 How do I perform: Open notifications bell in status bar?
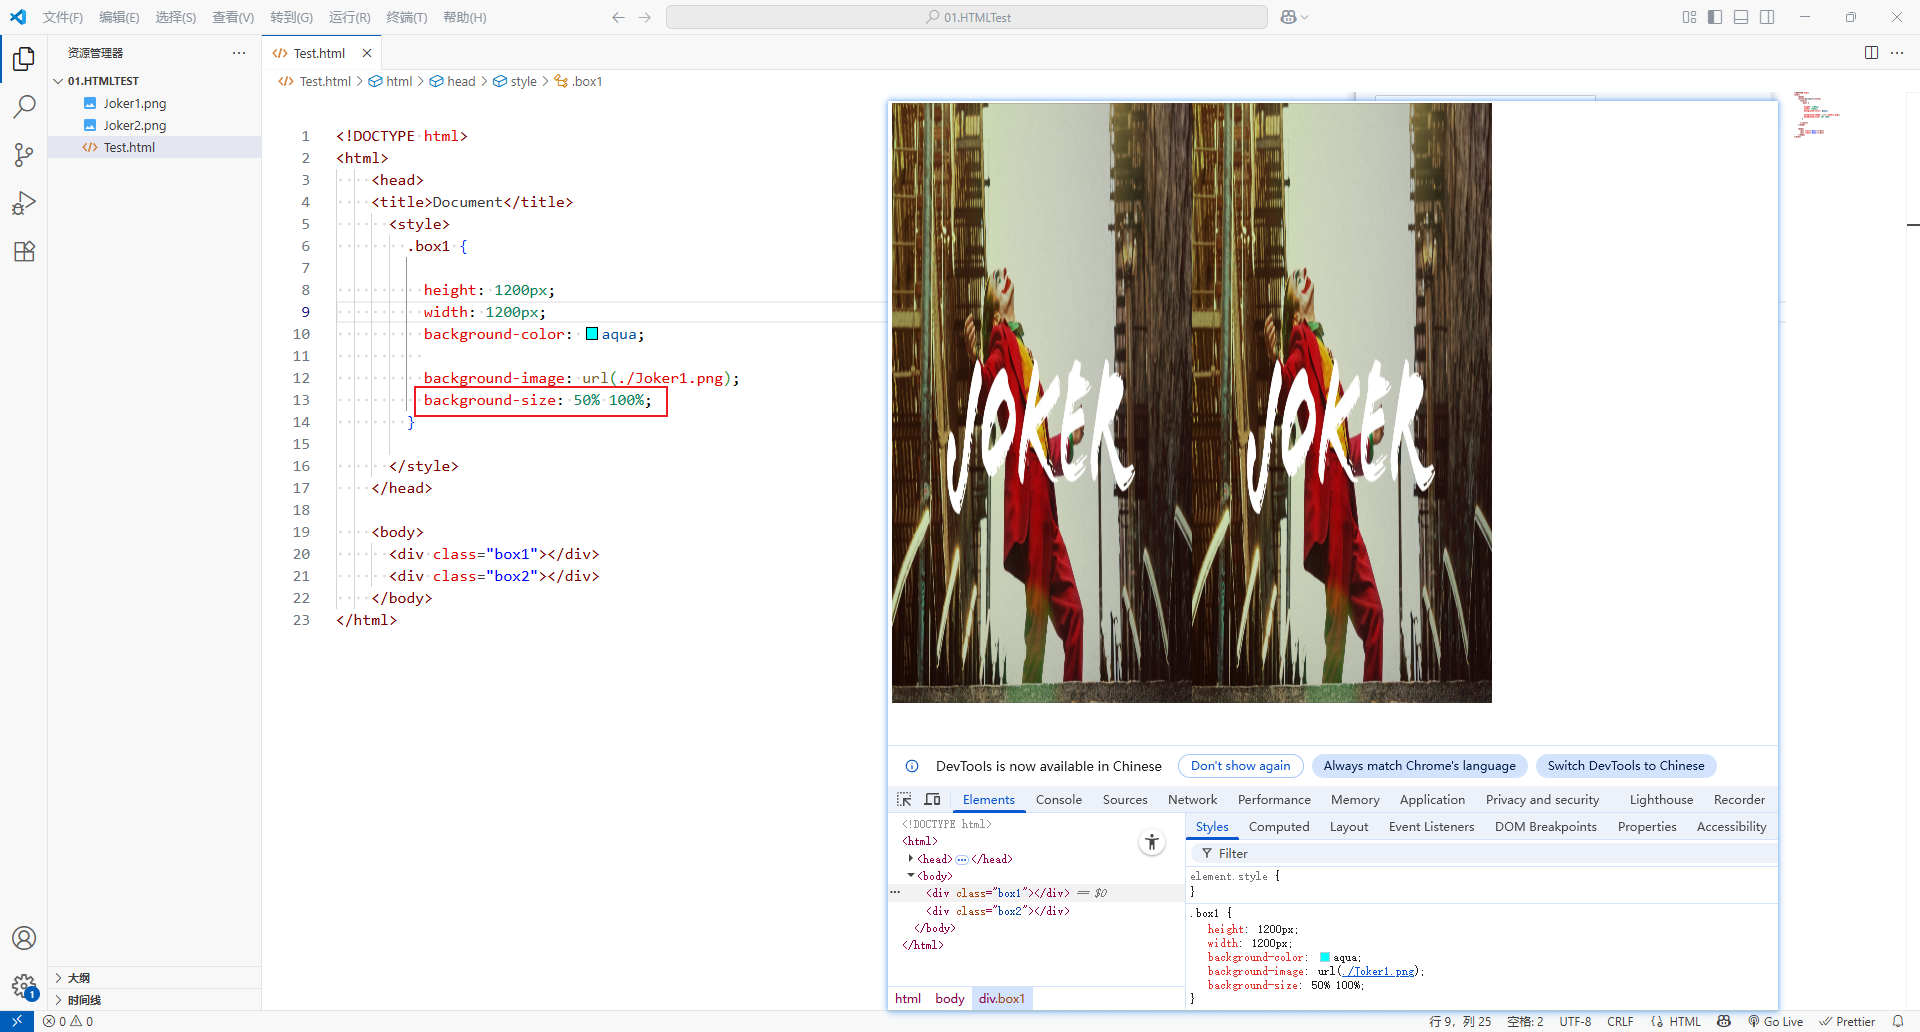click(1898, 1021)
